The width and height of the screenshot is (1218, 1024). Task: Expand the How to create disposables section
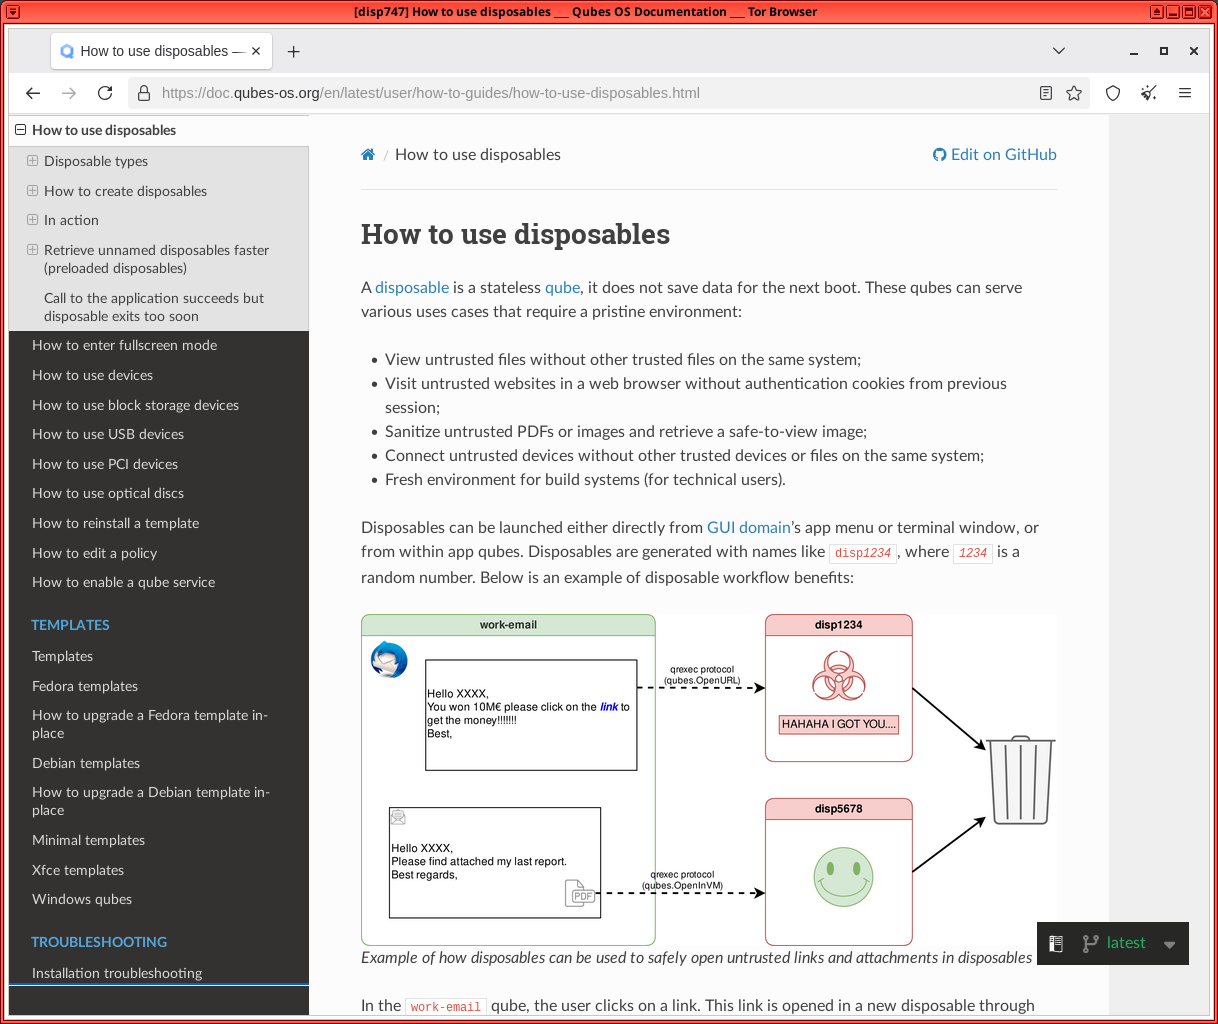pos(33,191)
